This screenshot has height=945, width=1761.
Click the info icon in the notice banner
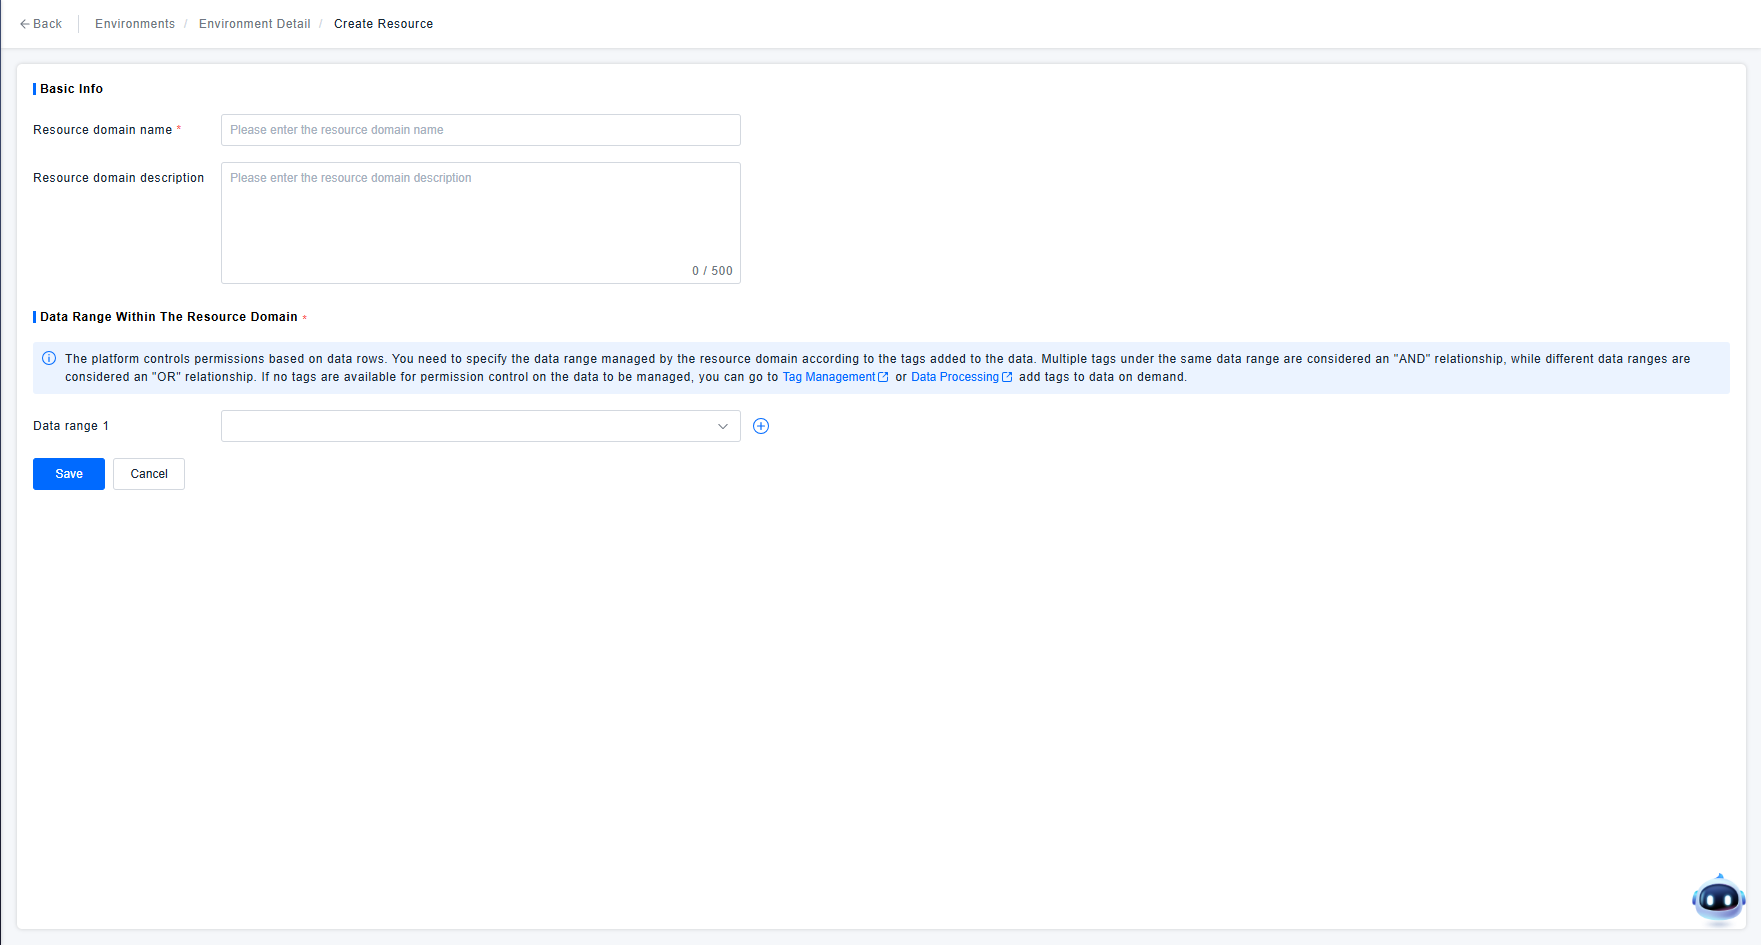pos(49,359)
